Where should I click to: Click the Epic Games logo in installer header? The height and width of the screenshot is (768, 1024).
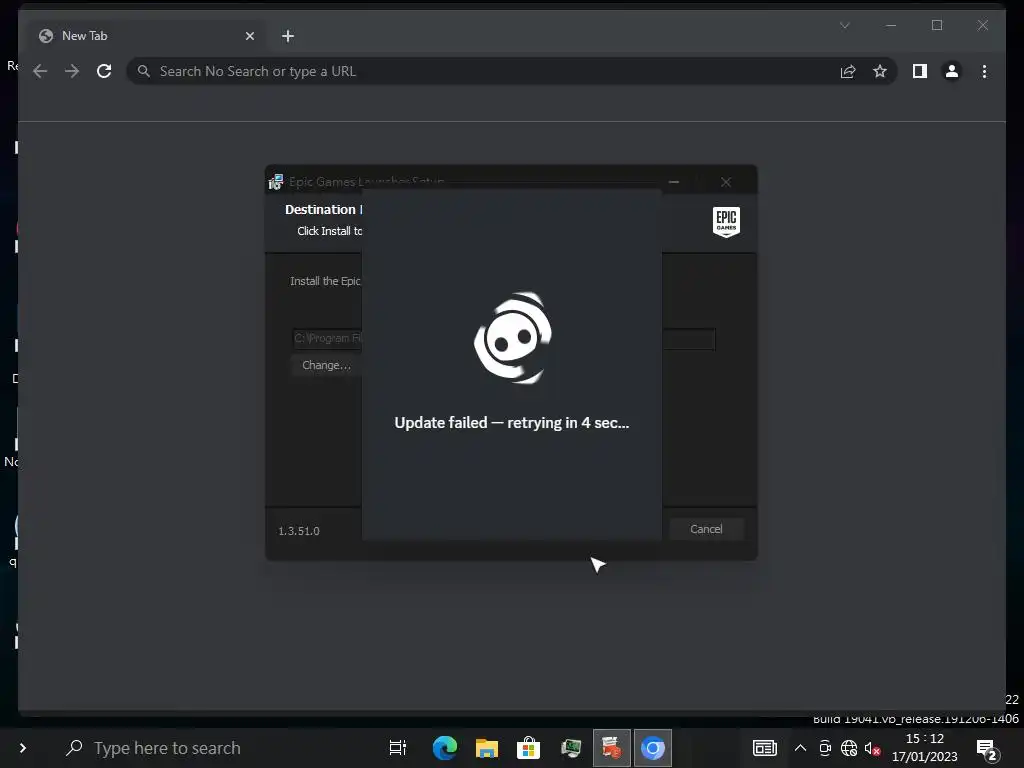(x=726, y=222)
